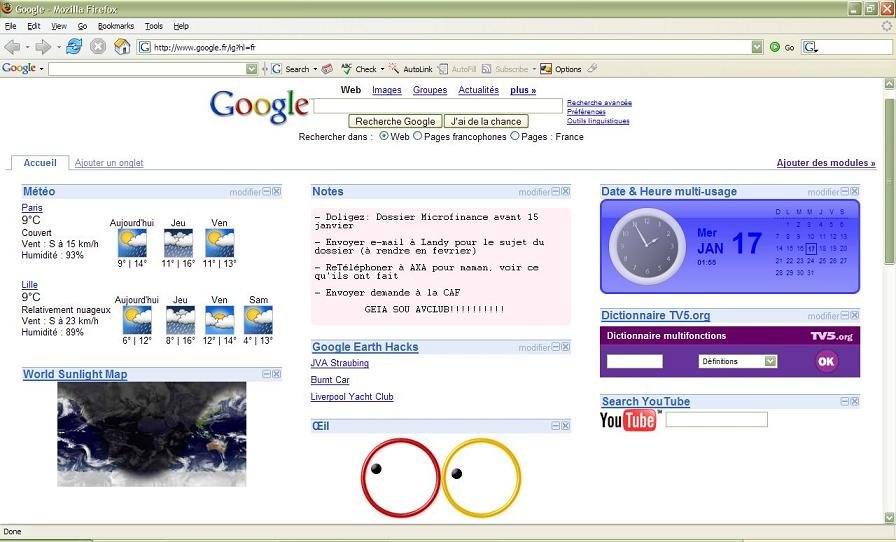Click the Recherche avancée link
The image size is (896, 542).
599,103
